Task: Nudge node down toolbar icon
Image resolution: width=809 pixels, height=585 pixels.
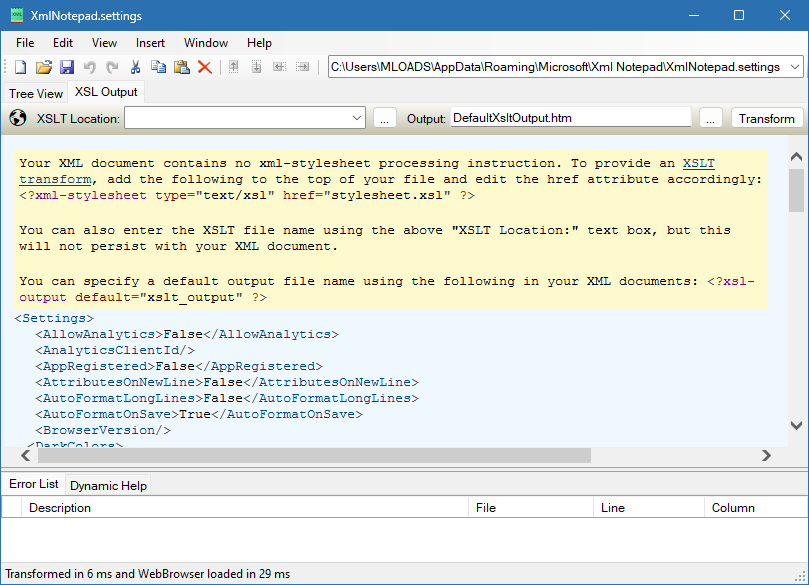Action: point(256,67)
